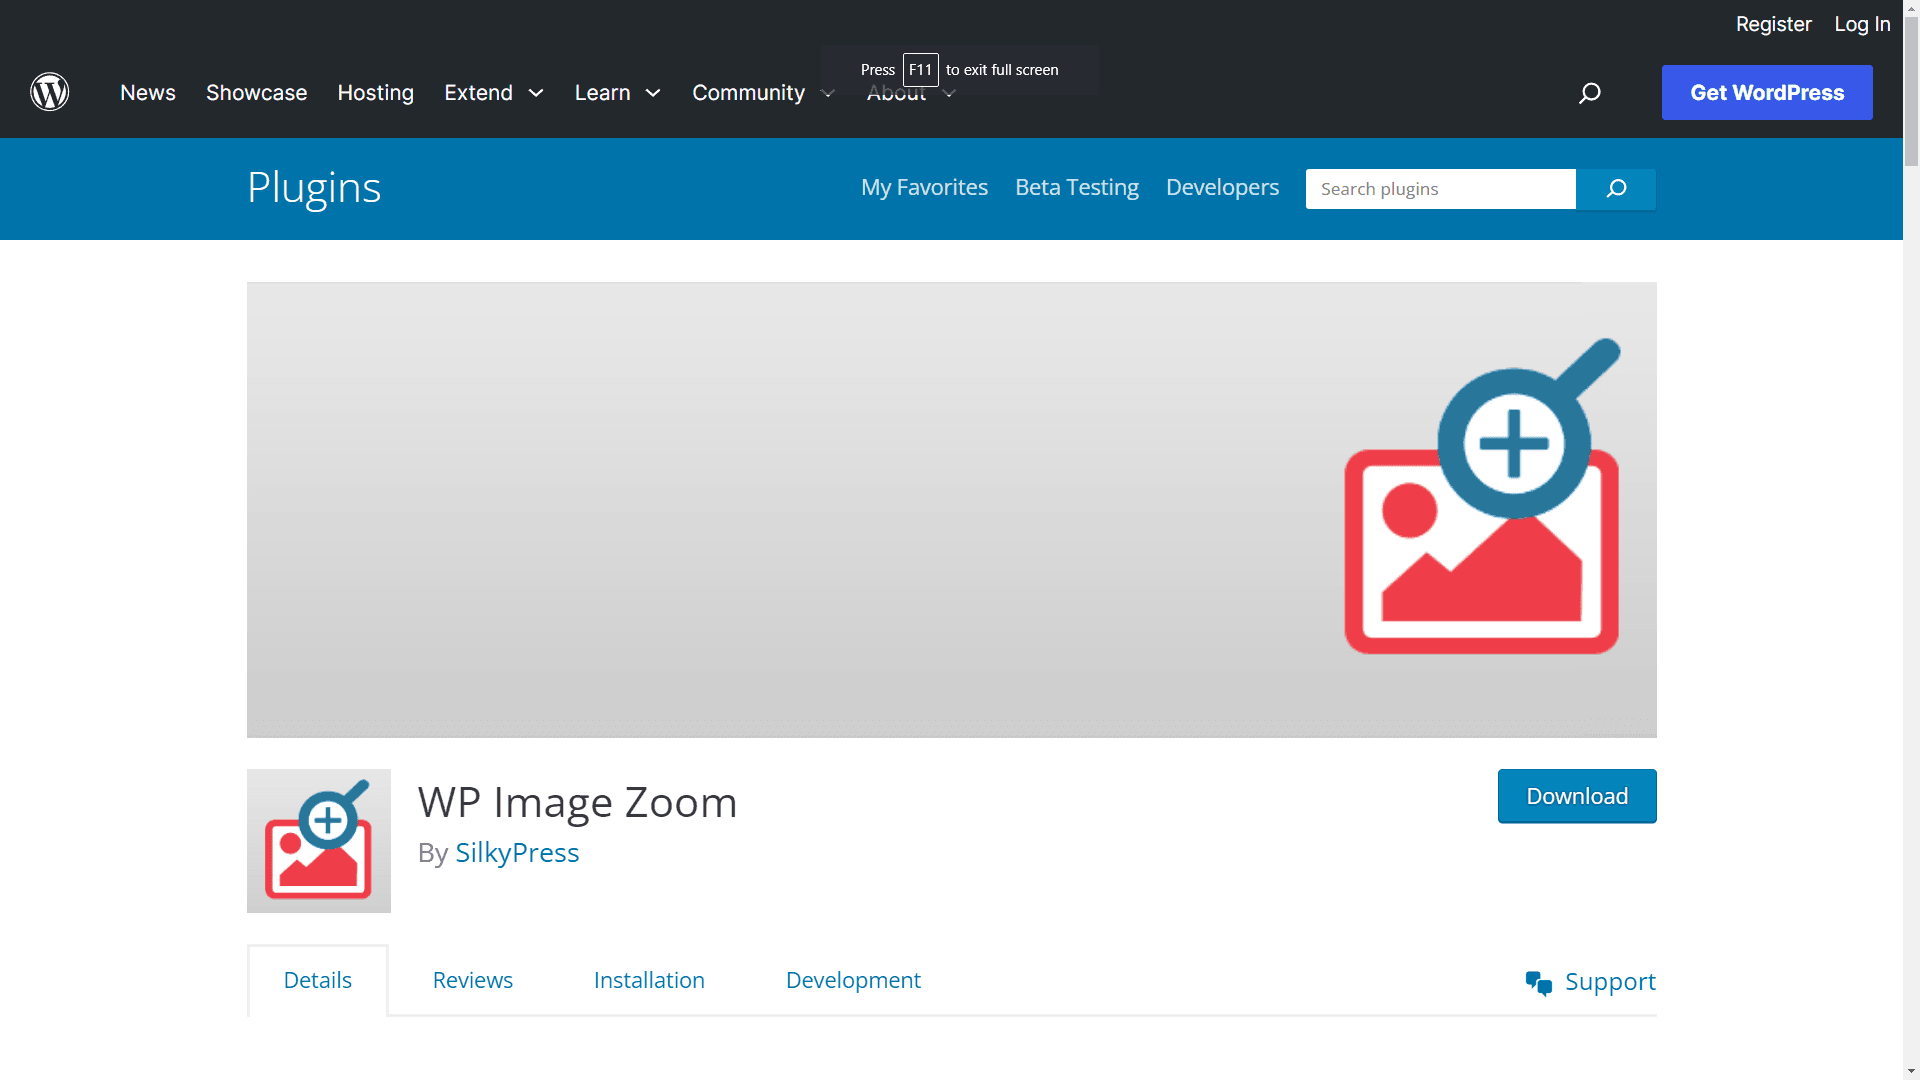Expand the About menu chevron
Screen dimensions: 1920x1080
point(949,93)
